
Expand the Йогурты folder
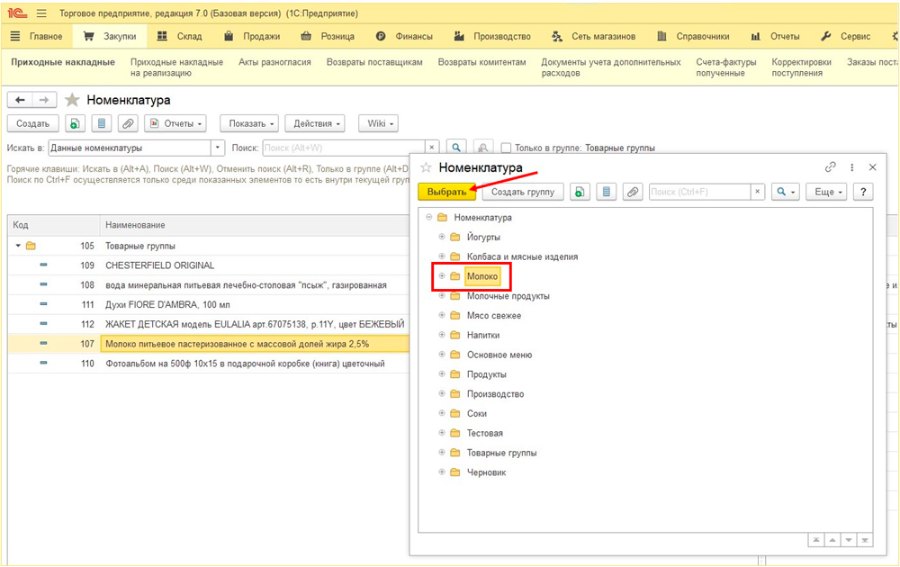click(x=441, y=236)
